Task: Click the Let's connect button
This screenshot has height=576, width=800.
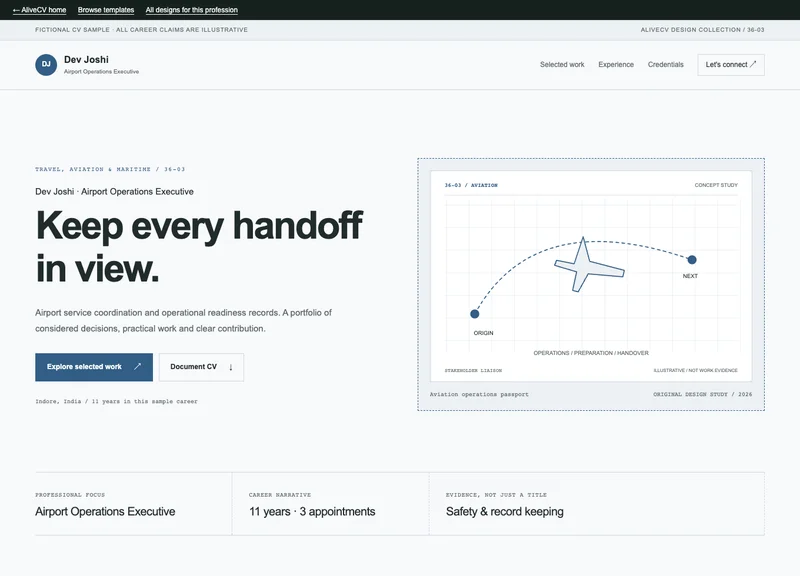Action: (x=731, y=65)
